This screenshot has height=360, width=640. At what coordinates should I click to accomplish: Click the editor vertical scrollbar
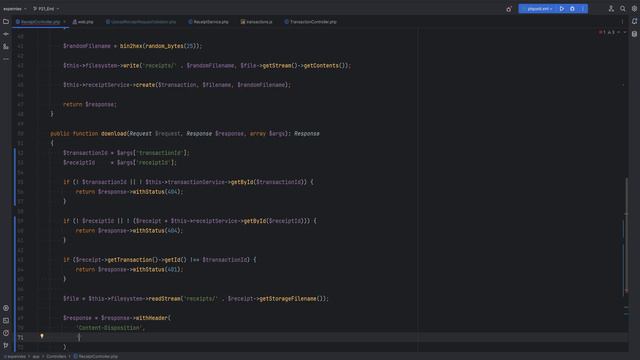(626, 235)
